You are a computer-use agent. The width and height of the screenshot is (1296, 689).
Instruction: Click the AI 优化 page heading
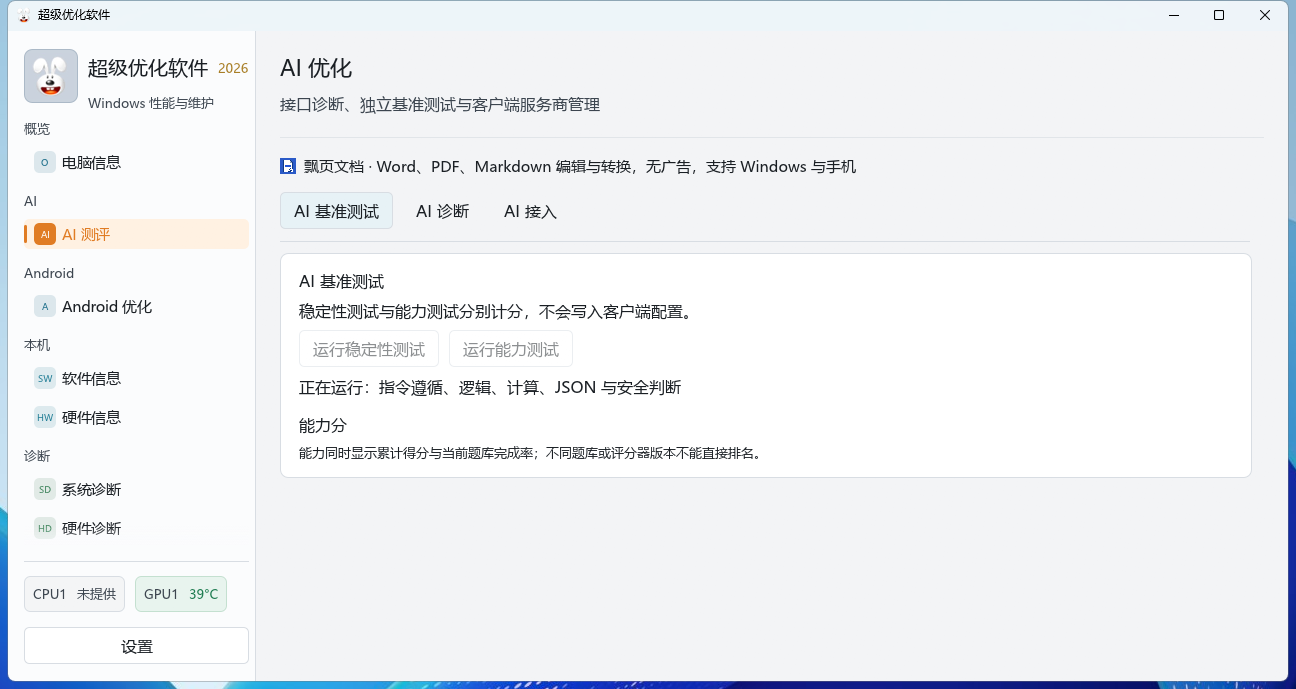316,68
